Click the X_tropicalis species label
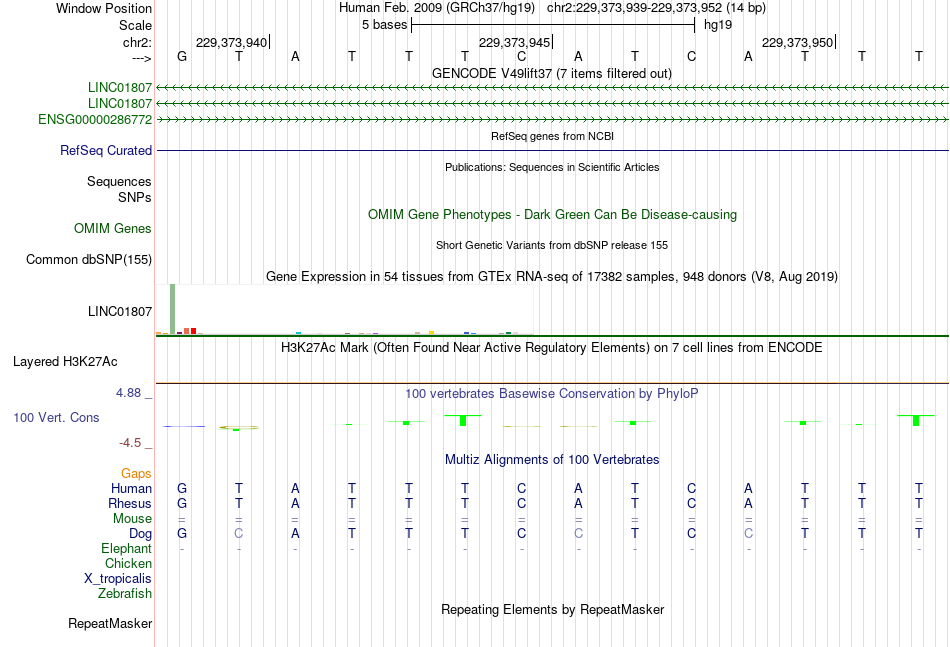This screenshot has height=647, width=950. point(118,579)
